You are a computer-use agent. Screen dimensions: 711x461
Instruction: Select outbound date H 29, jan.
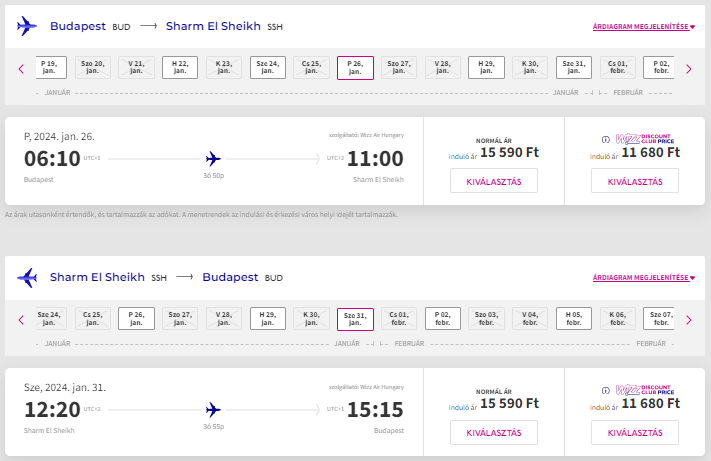tap(486, 68)
